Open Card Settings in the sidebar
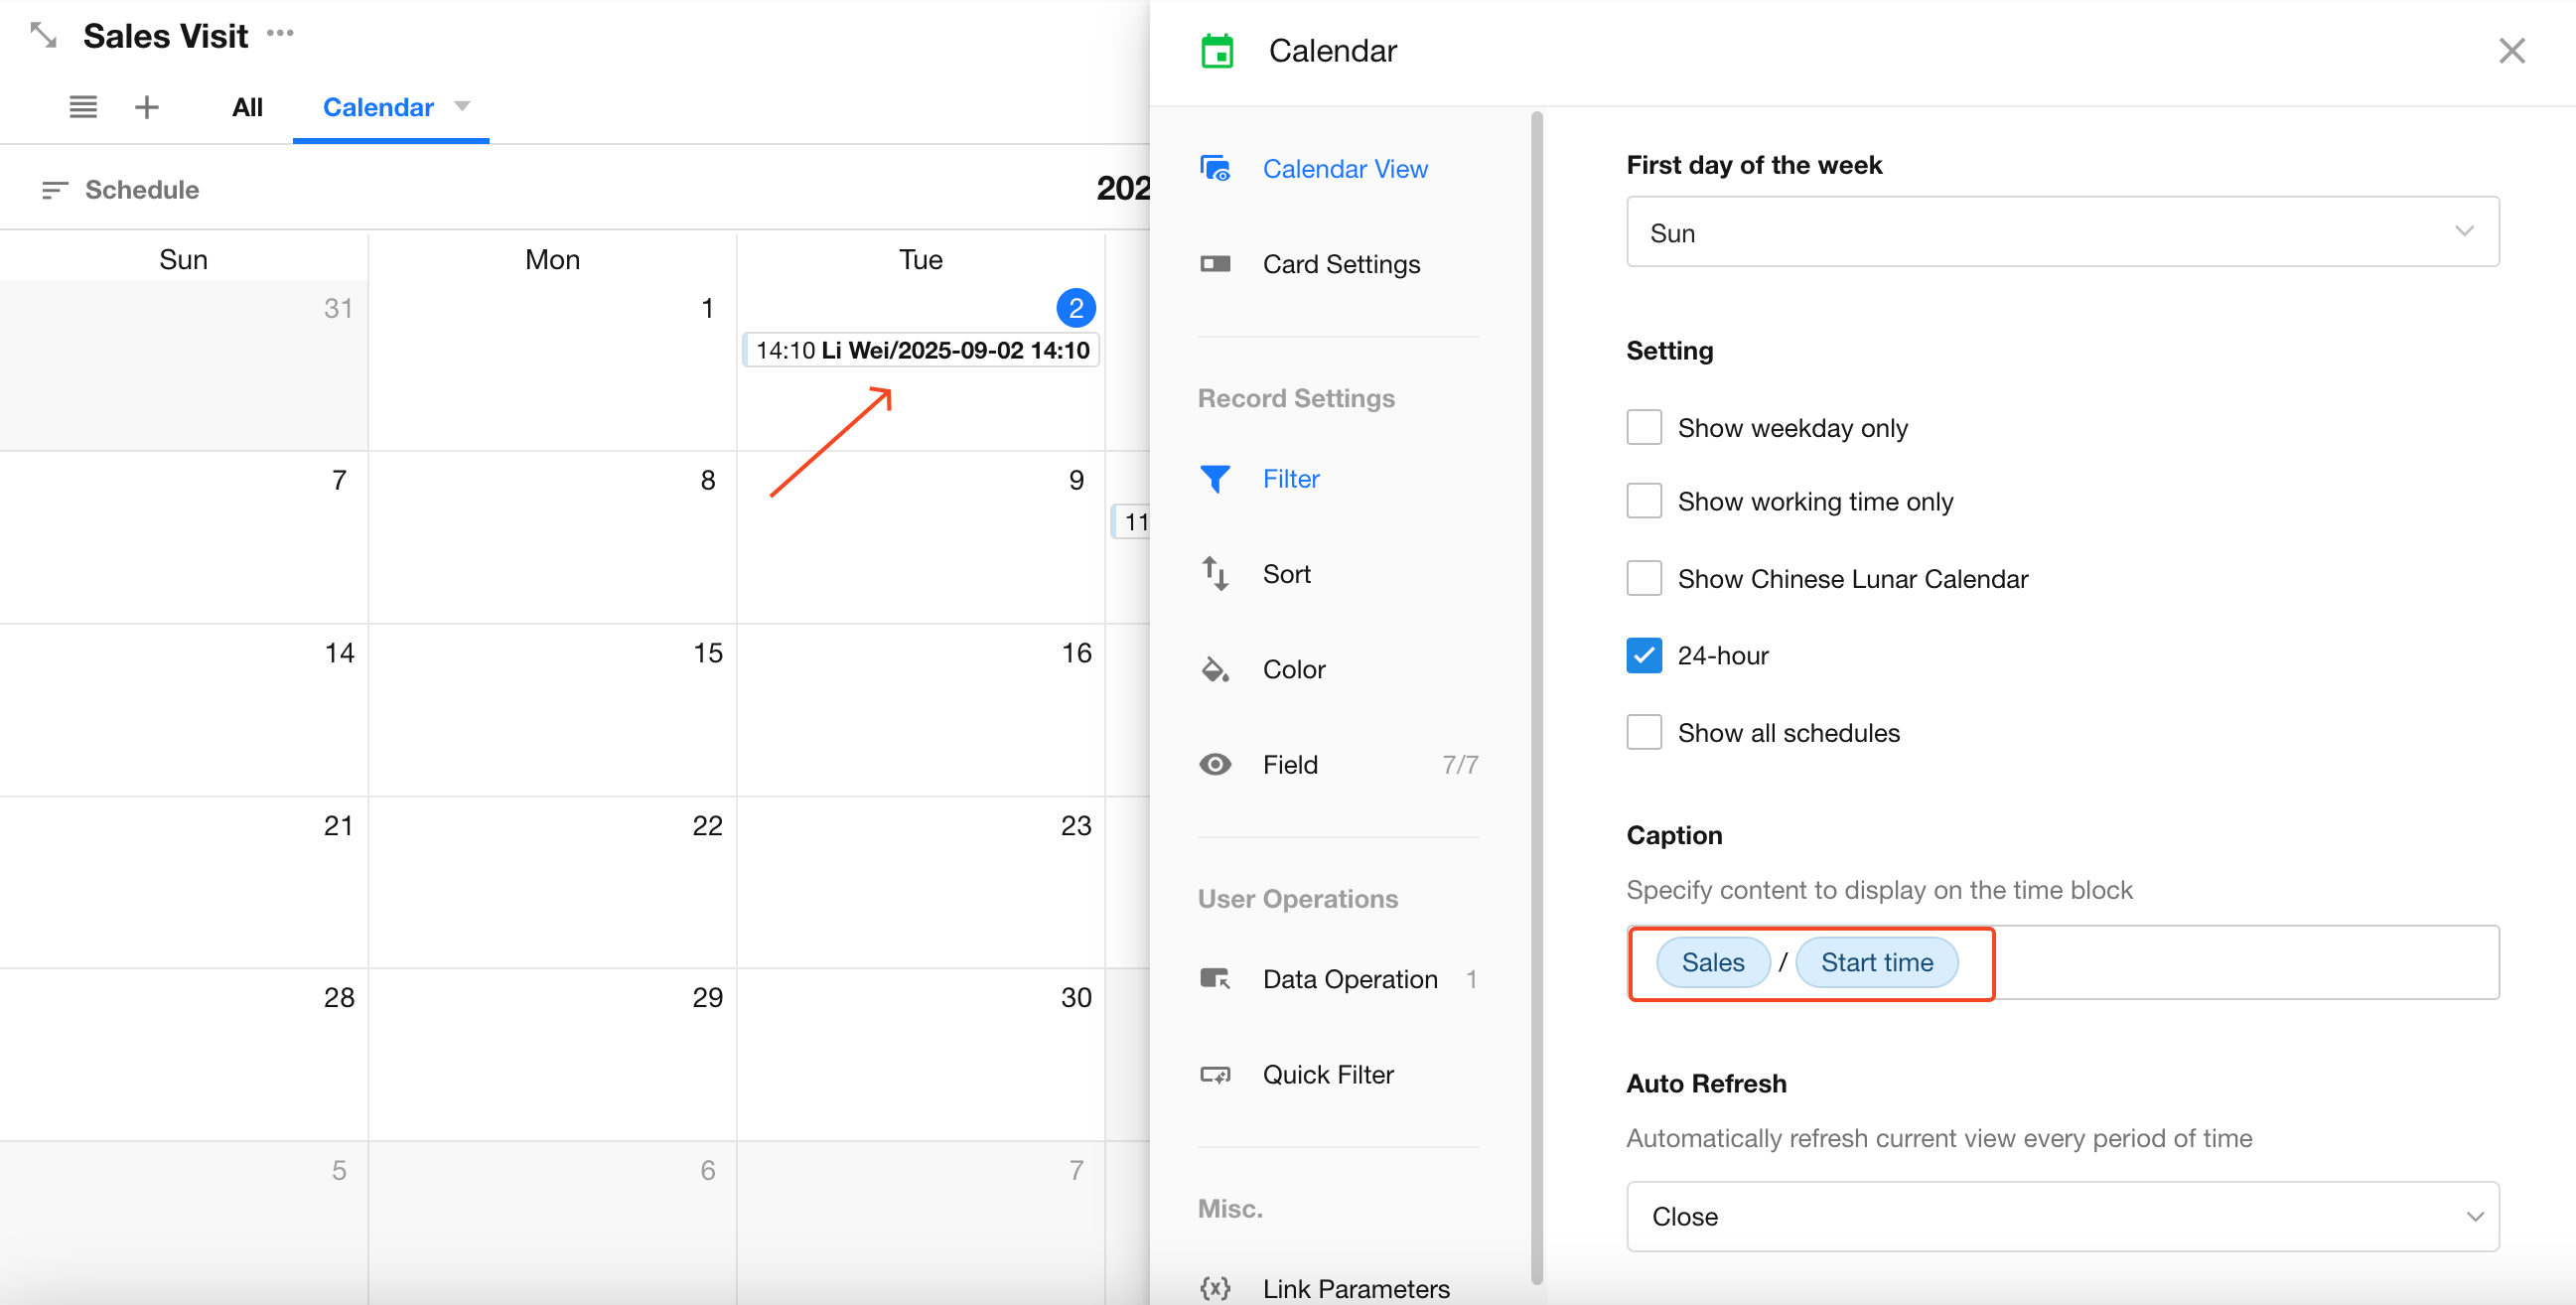The width and height of the screenshot is (2576, 1305). [x=1340, y=264]
